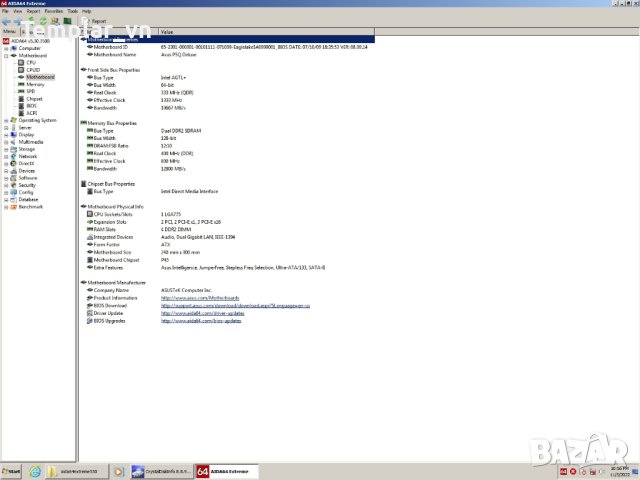
Task: Open the ASUS Product Information link
Action: tap(199, 298)
